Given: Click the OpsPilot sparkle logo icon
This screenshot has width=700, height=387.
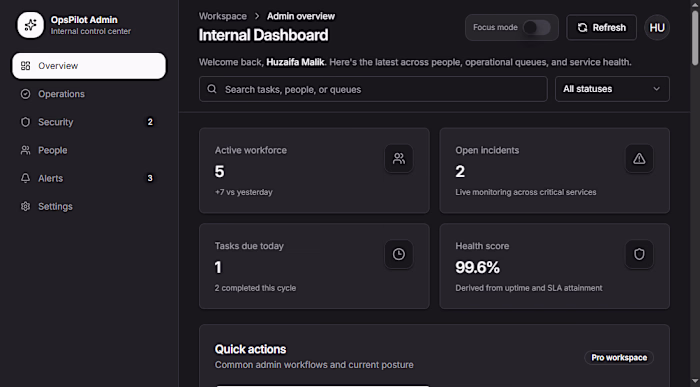Looking at the screenshot, I should coord(30,25).
